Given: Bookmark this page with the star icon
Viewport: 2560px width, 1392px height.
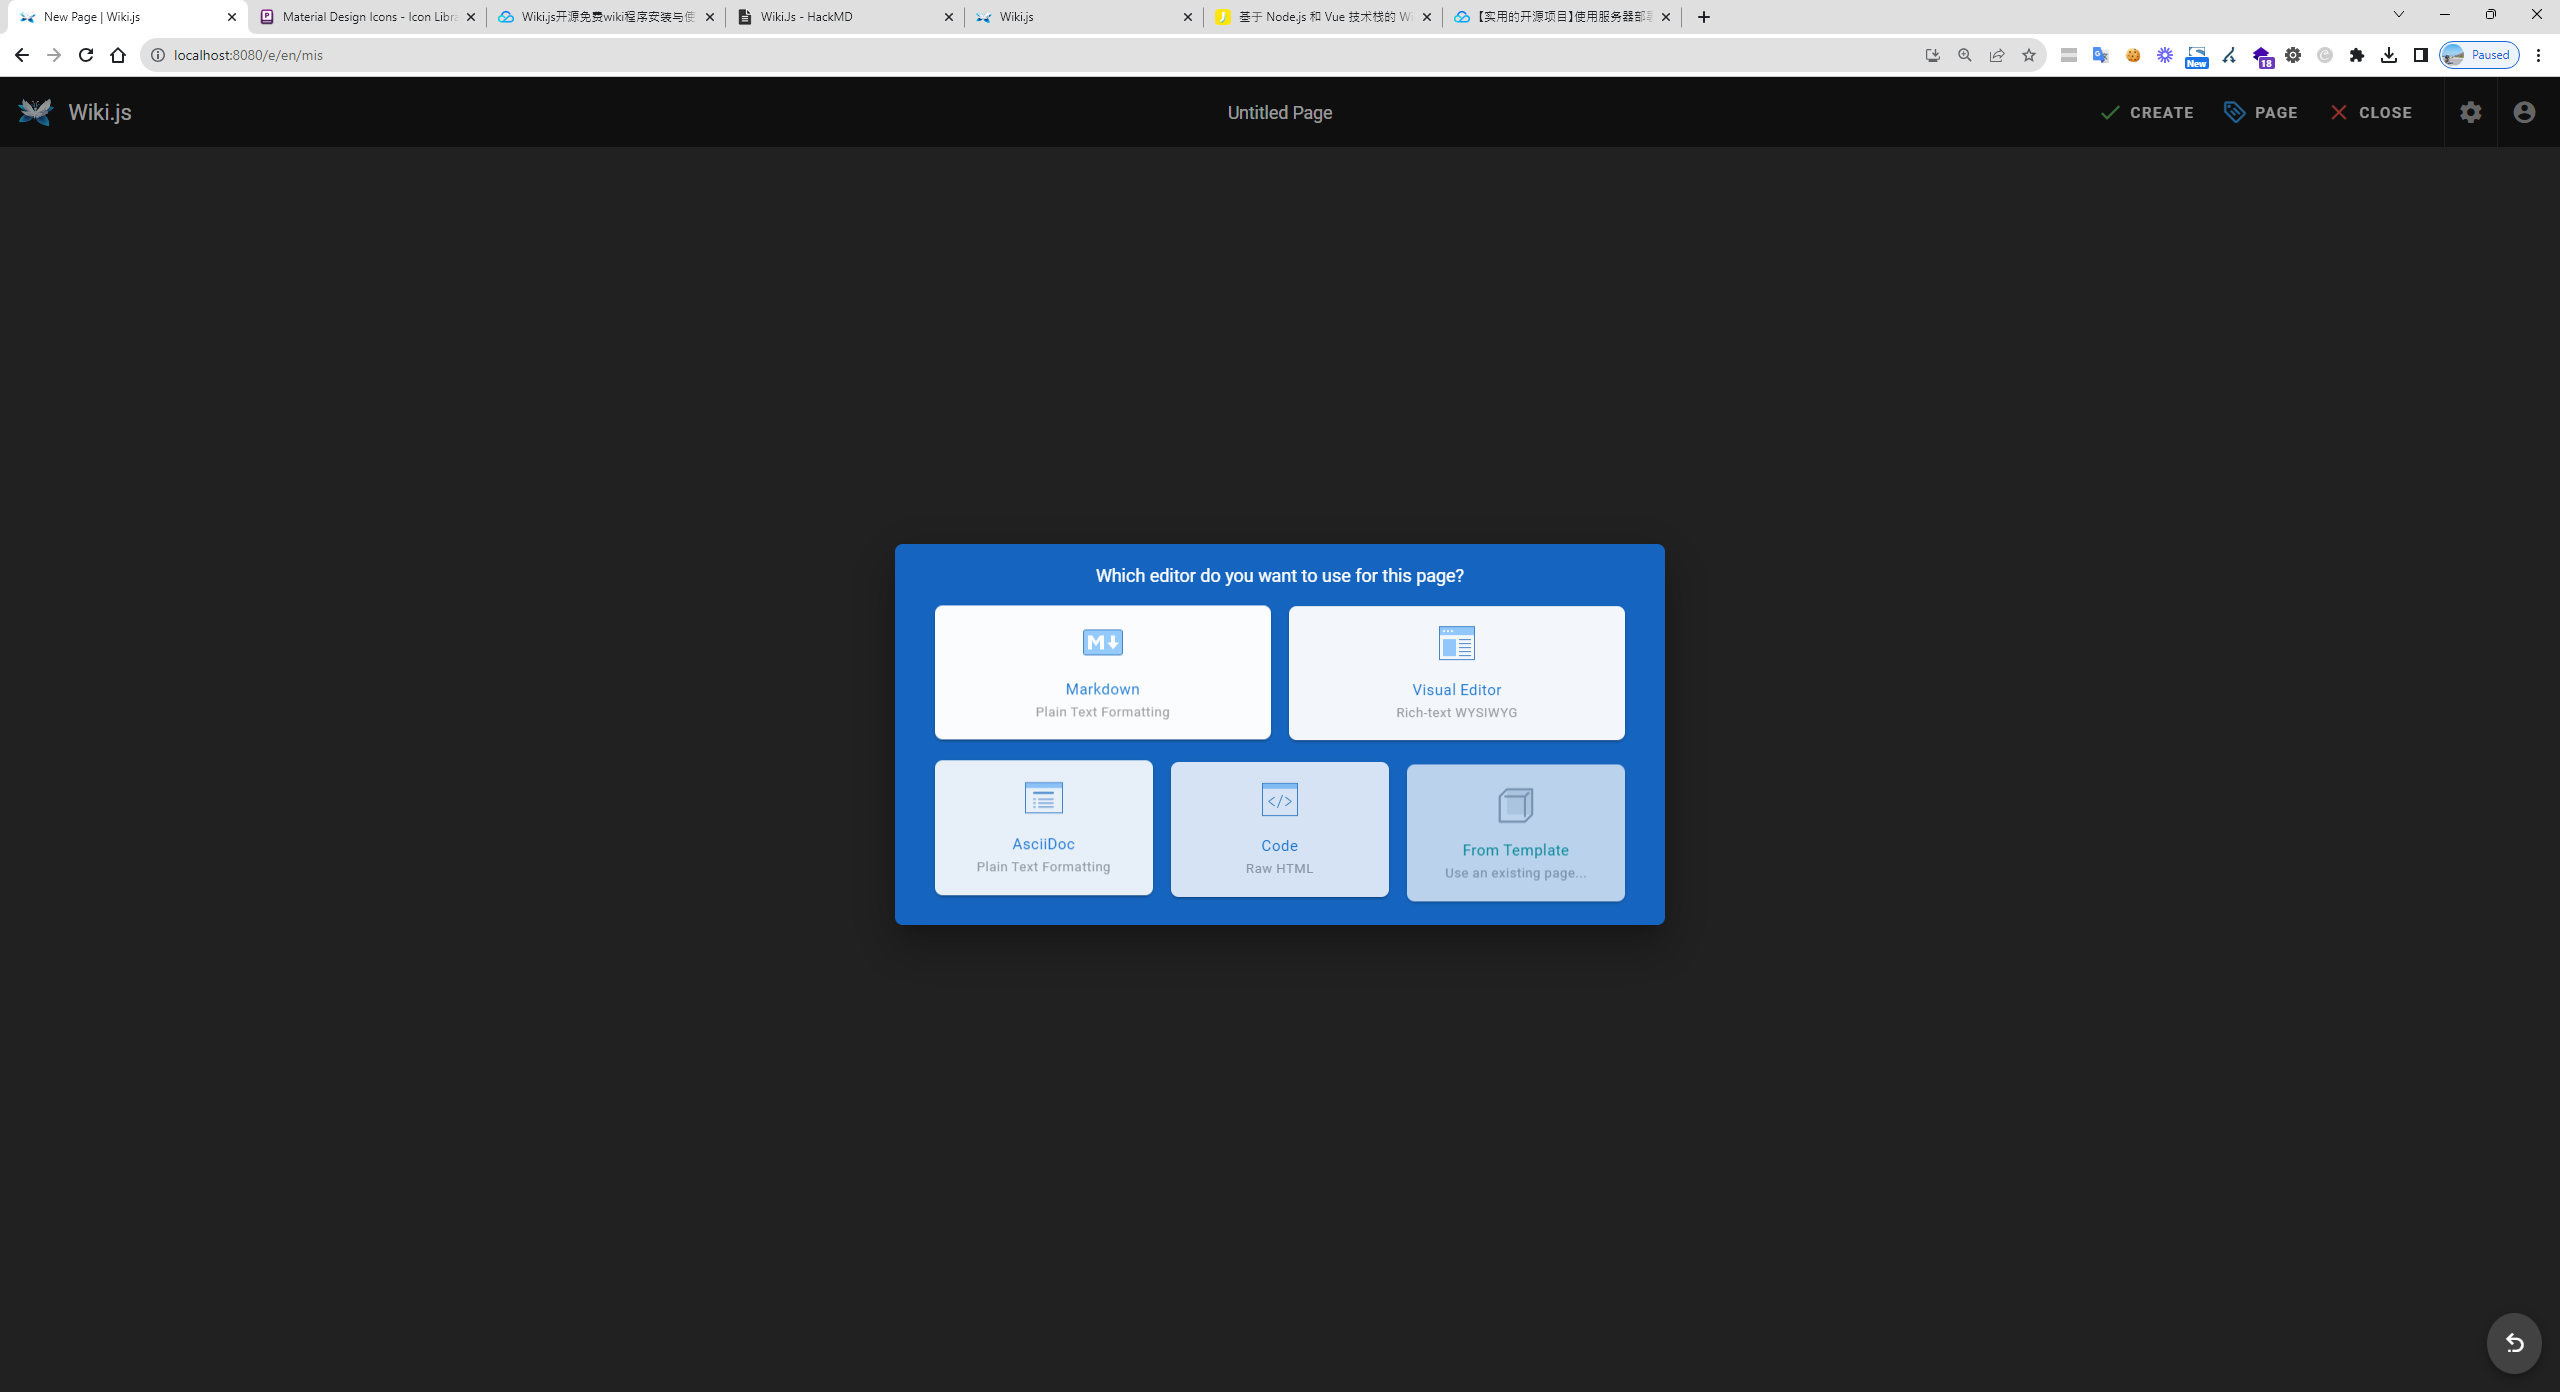Looking at the screenshot, I should (2029, 55).
